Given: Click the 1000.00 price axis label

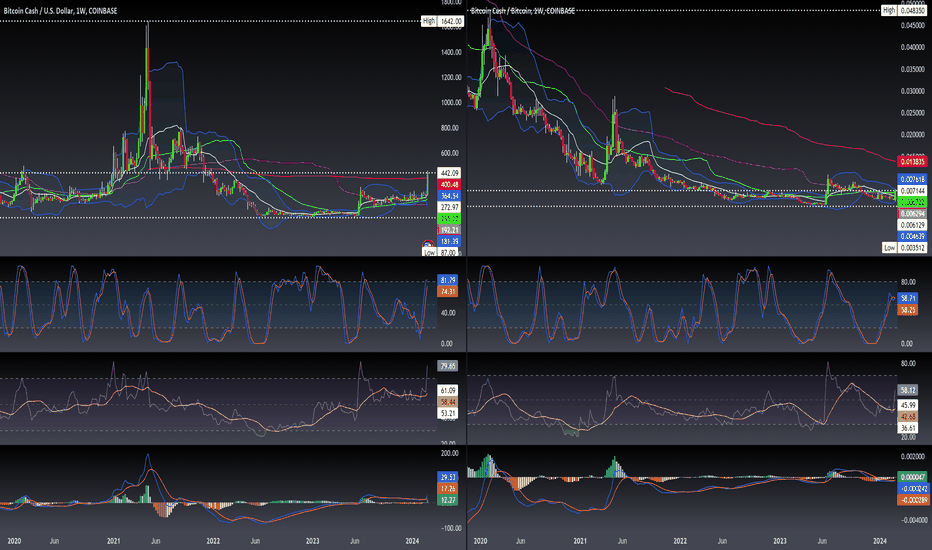Looking at the screenshot, I should (450, 102).
